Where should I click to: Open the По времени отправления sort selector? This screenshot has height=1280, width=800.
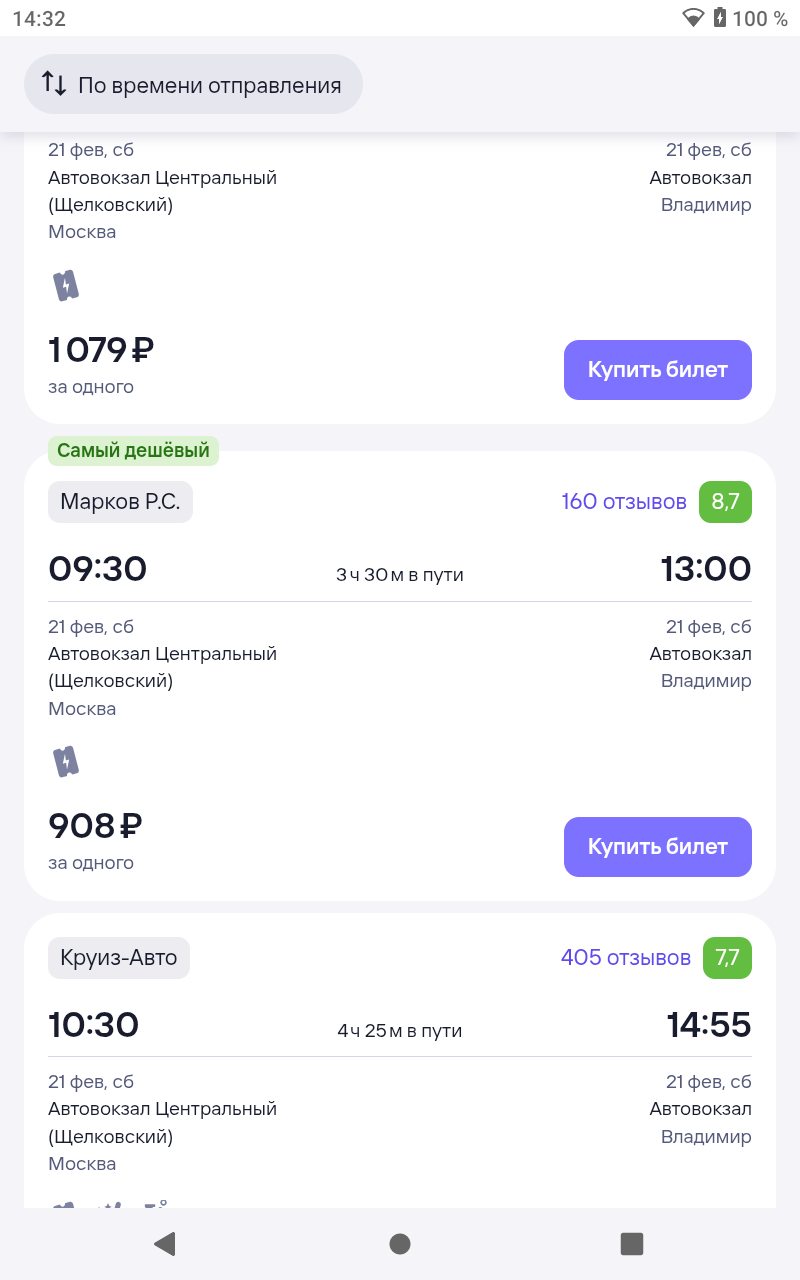[193, 85]
